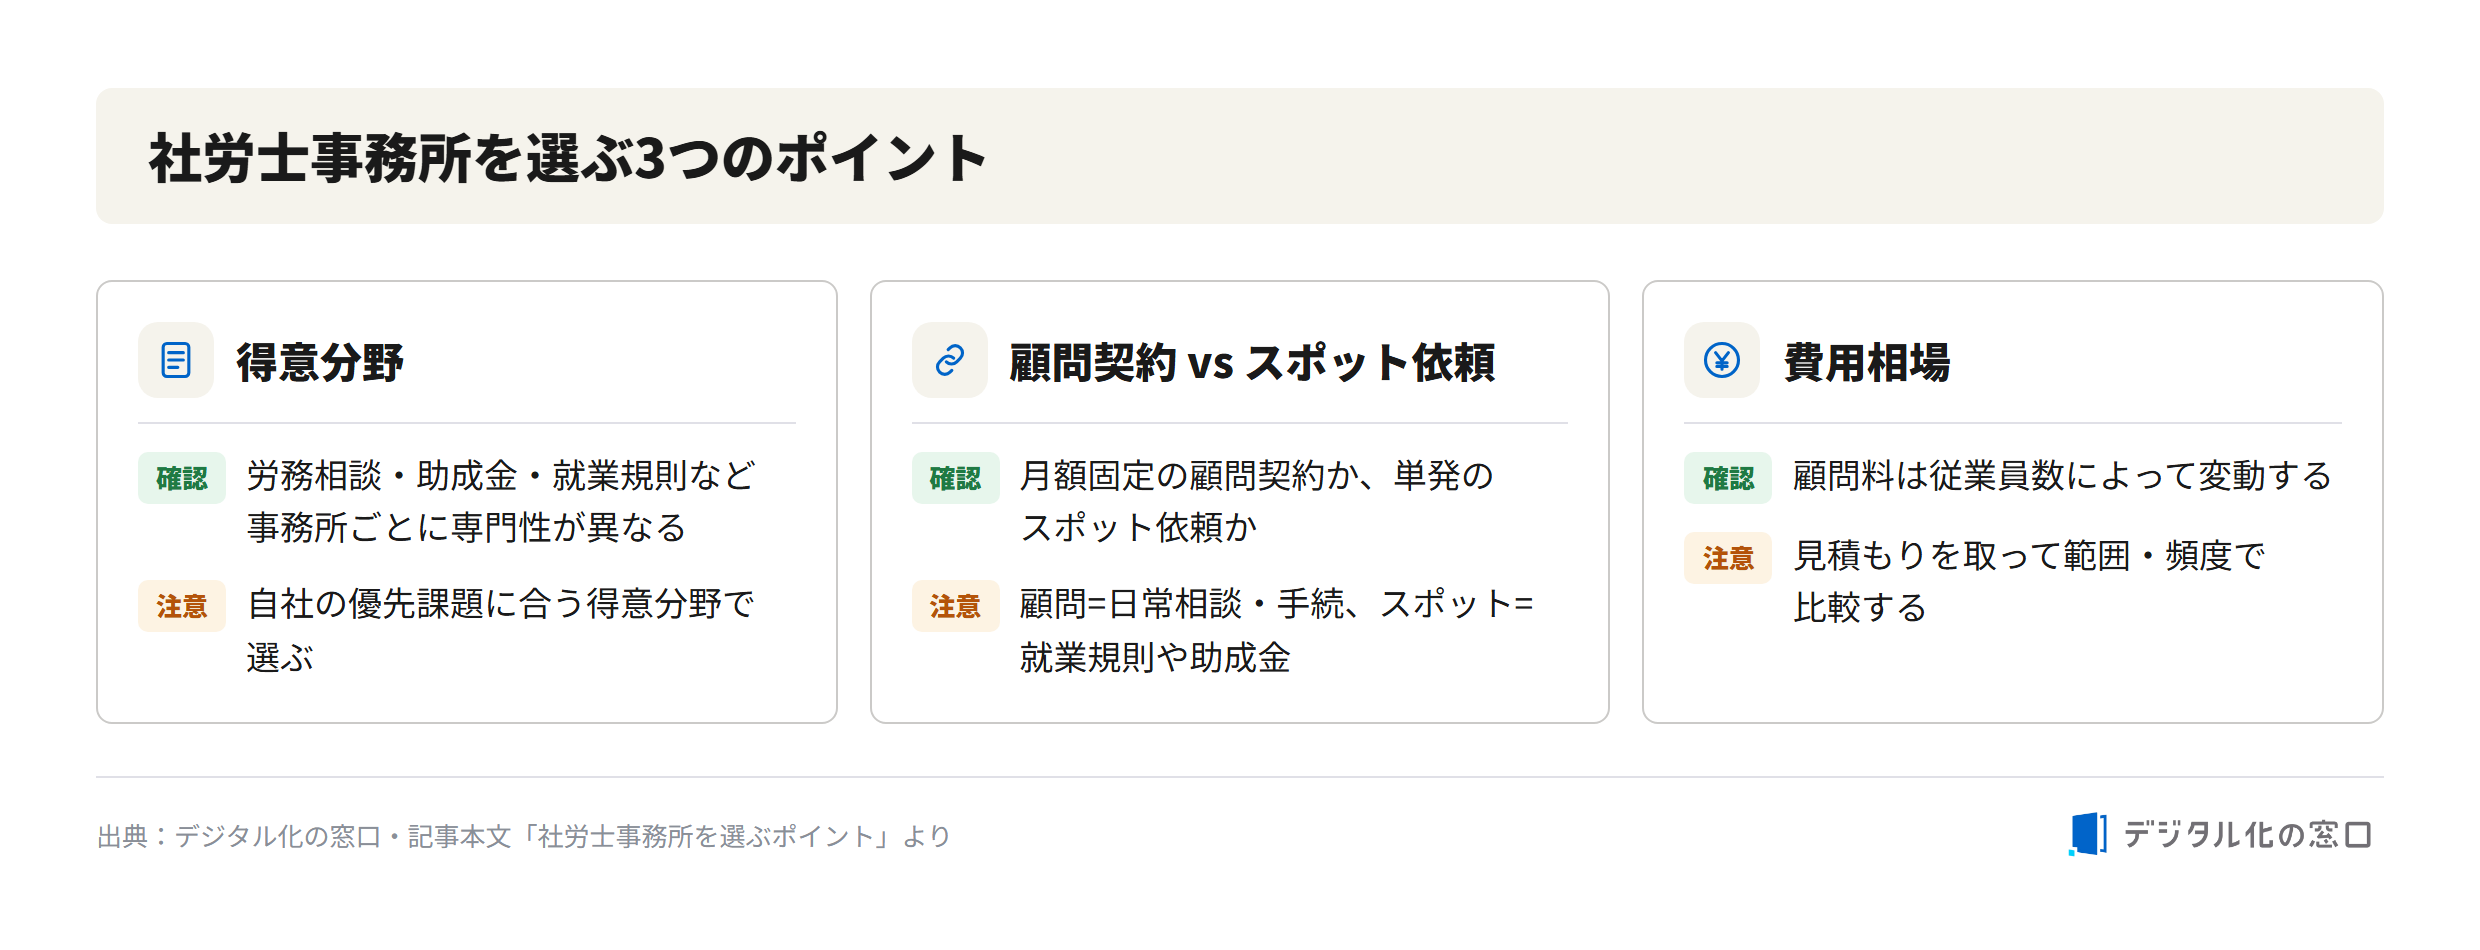
Task: Click the orange 注意 badge in 顧問契約 card
Action: 955,606
